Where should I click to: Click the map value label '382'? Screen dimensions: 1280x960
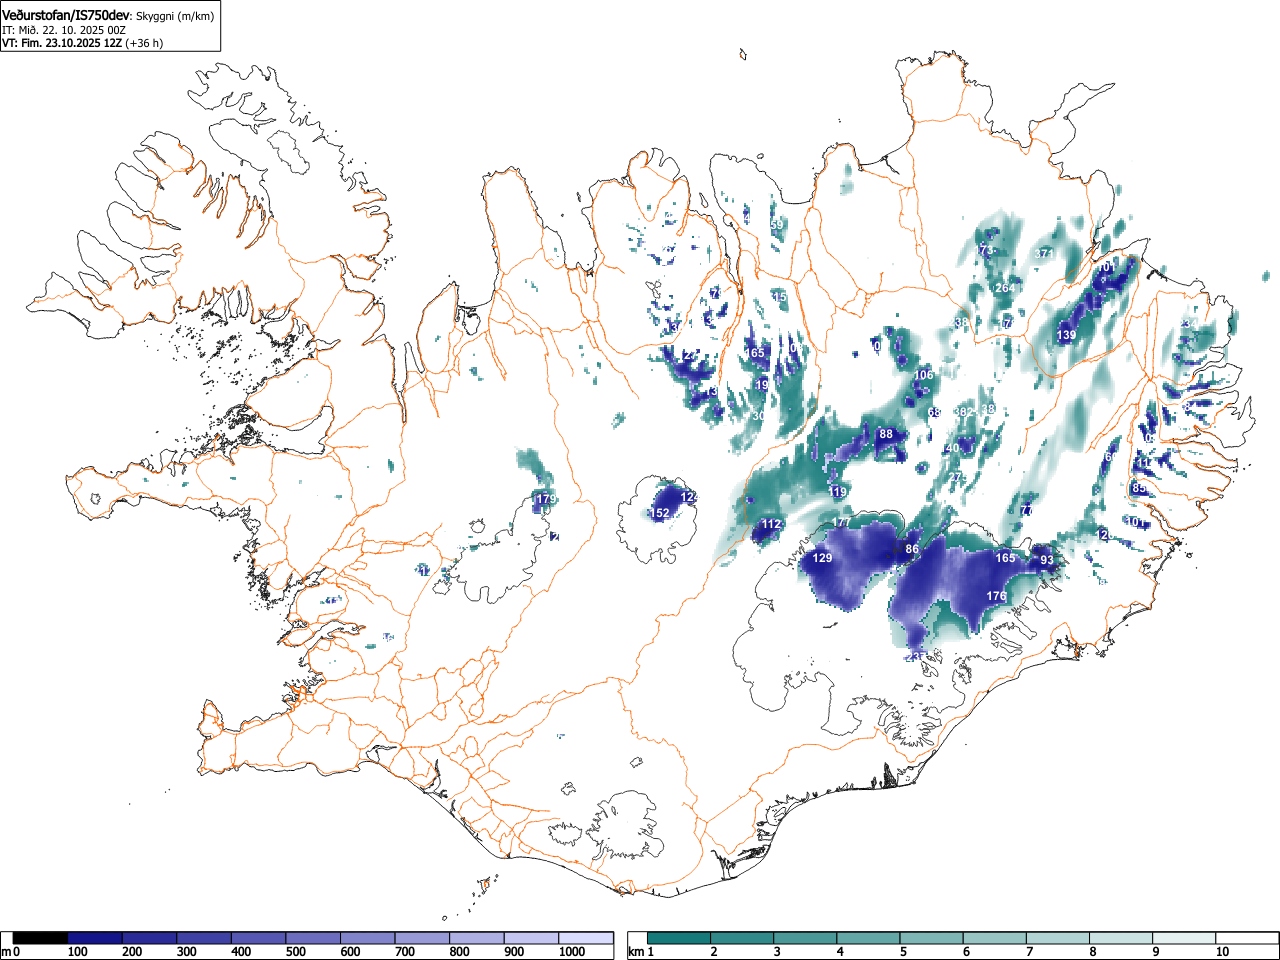pos(963,412)
